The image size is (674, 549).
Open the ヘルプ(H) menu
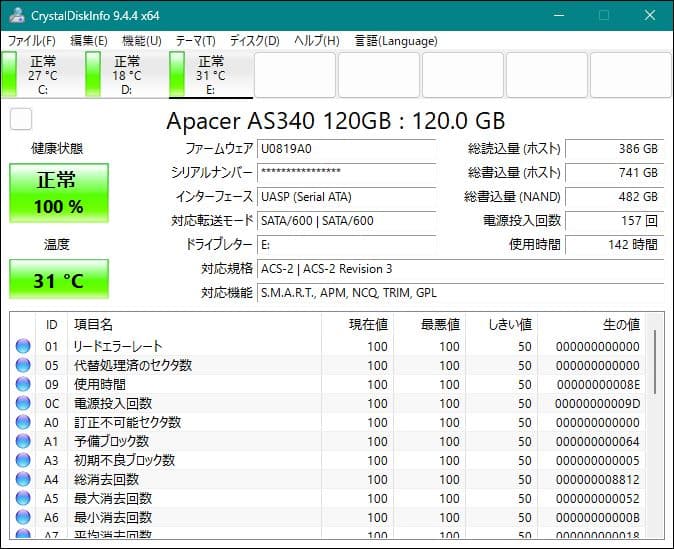[x=317, y=41]
